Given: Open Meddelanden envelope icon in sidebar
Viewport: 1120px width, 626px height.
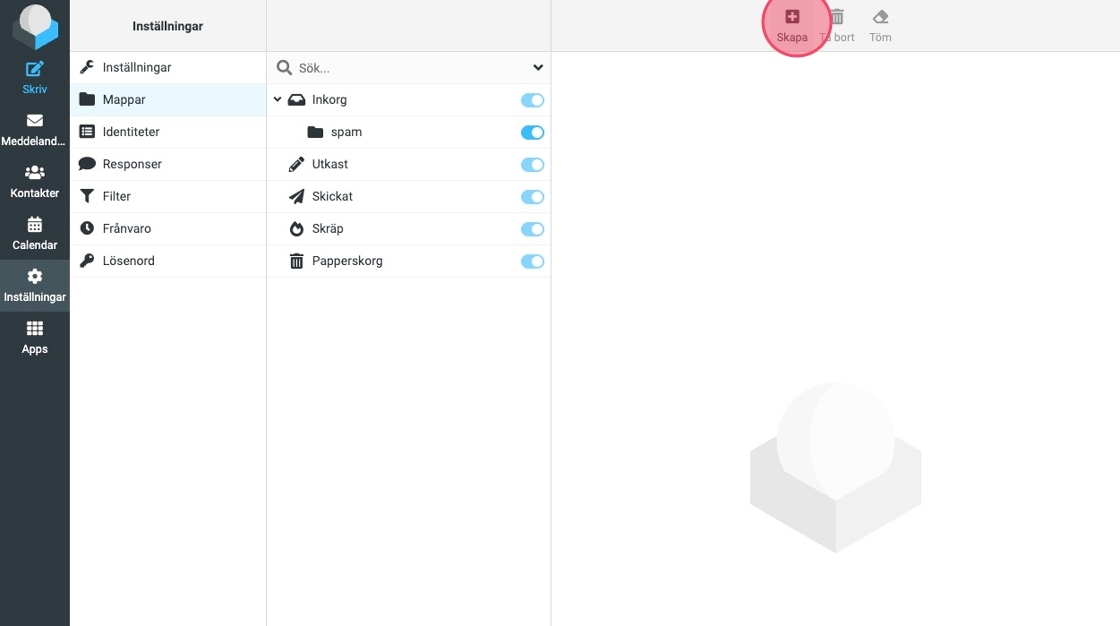Looking at the screenshot, I should pyautogui.click(x=35, y=121).
